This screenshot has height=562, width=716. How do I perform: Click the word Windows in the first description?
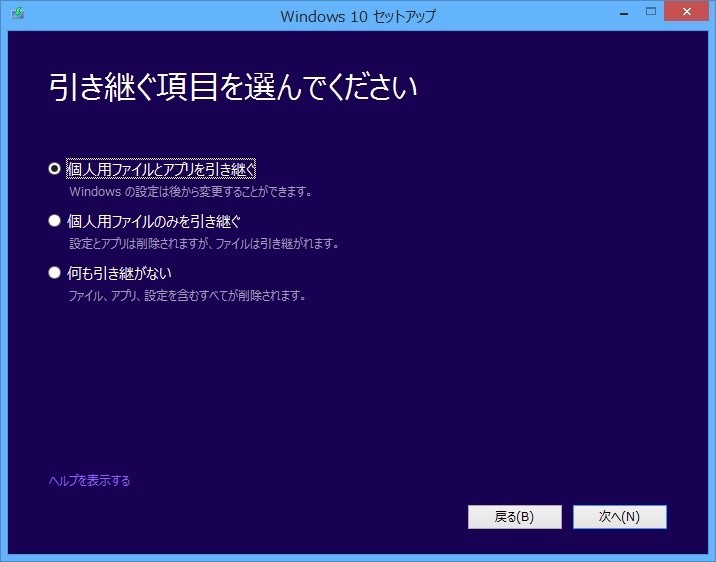pyautogui.click(x=95, y=192)
